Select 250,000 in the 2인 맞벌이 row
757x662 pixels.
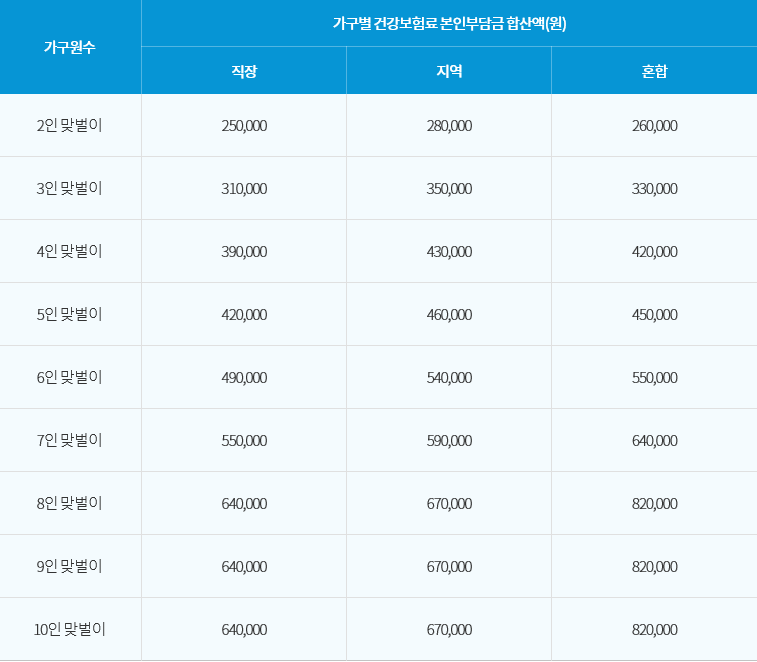(x=244, y=126)
